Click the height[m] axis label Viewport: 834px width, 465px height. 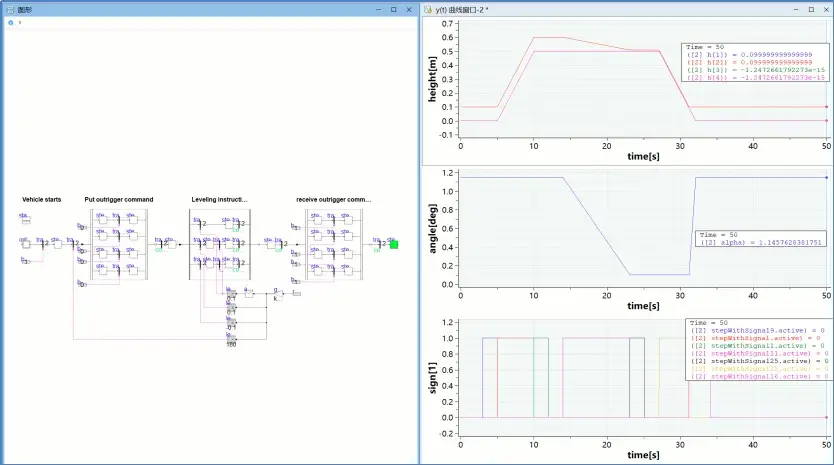coord(432,79)
